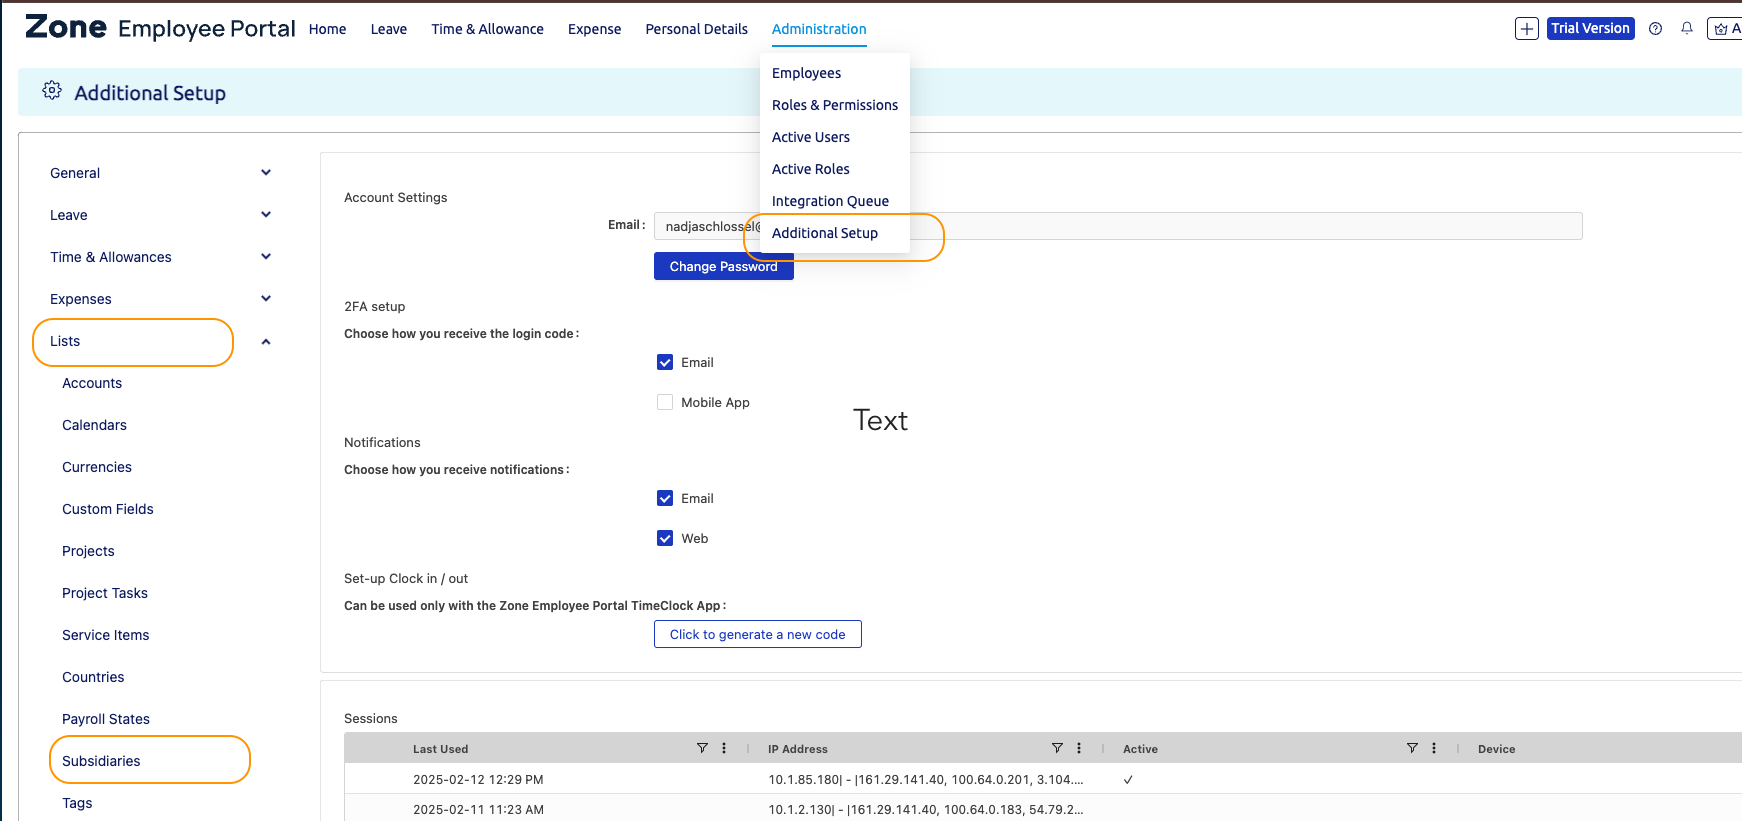Screen dimensions: 1742x821
Task: Click IP address cell starting 10.1.85.180
Action: coord(925,779)
